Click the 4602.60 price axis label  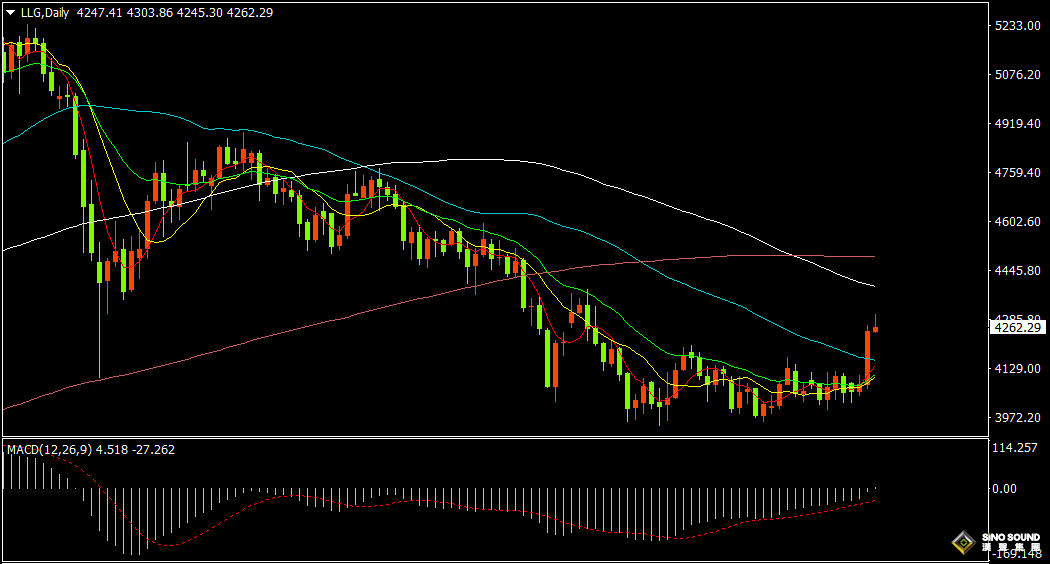pos(1018,221)
